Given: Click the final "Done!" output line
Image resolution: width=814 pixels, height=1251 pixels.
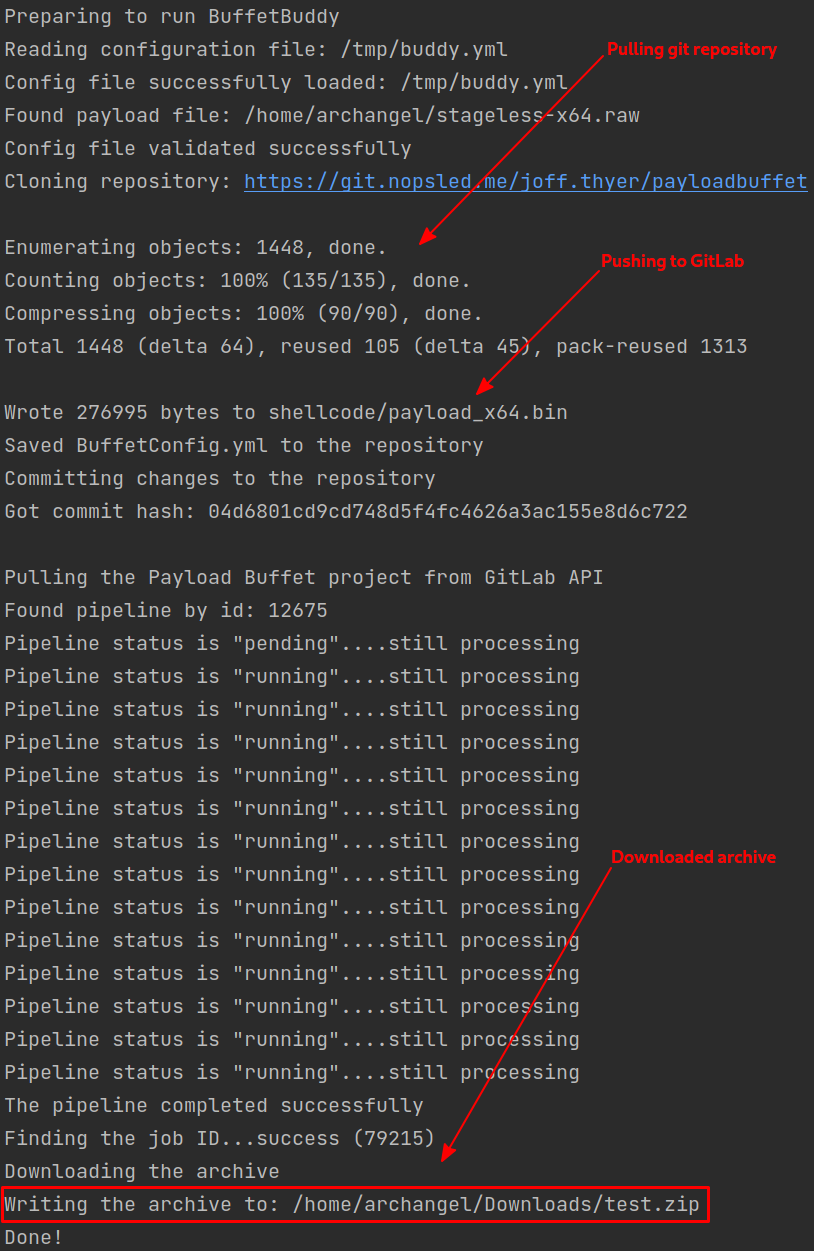Looking at the screenshot, I should click(34, 1237).
